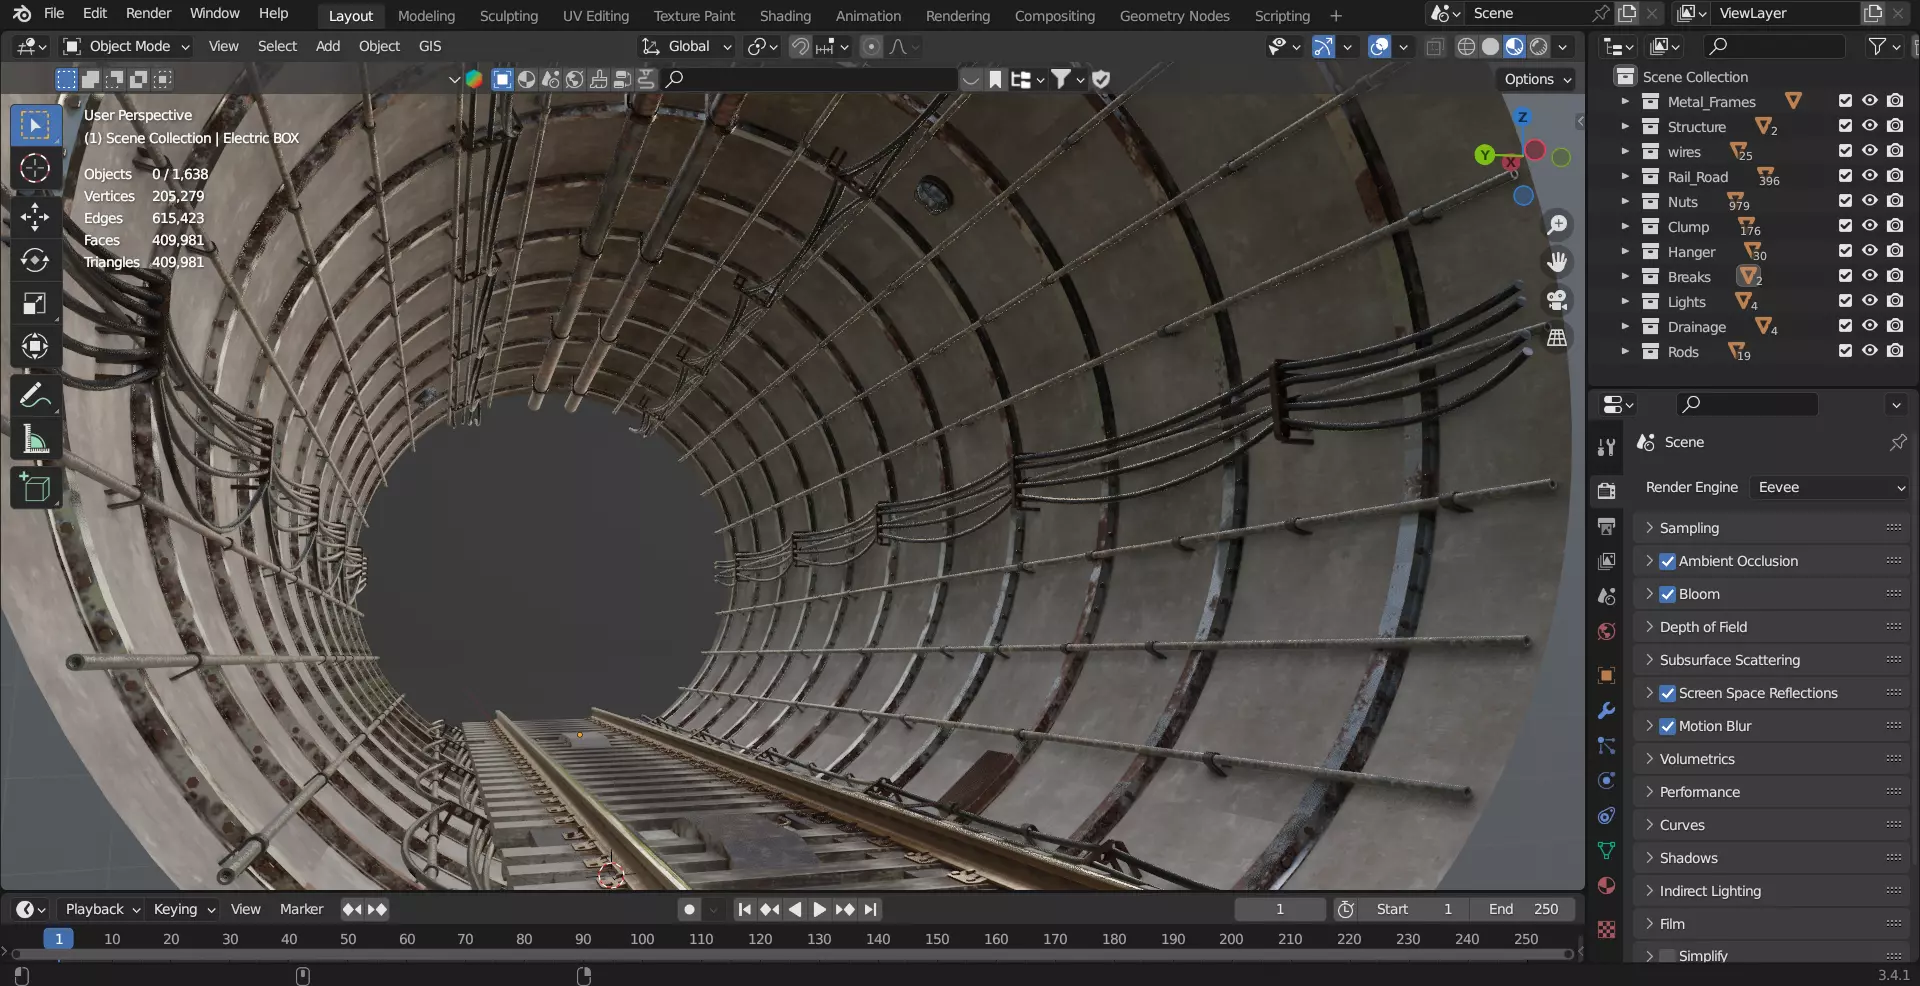
Task: Switch perspective/orthographic grid icon
Action: coord(1557,338)
